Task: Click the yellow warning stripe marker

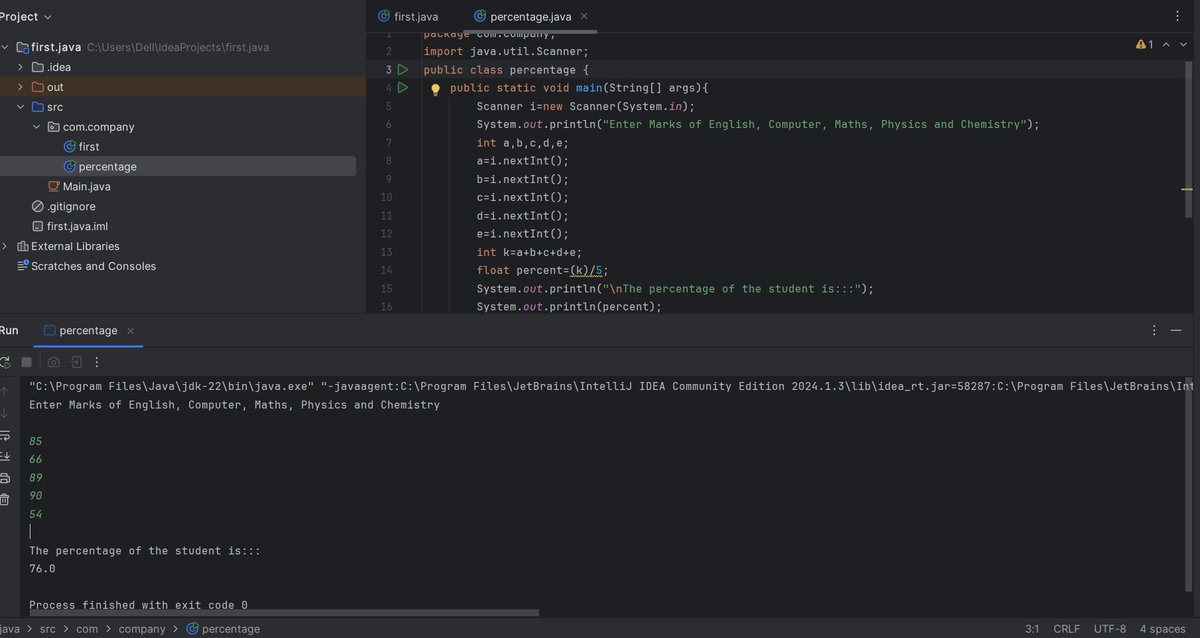Action: click(x=1188, y=188)
